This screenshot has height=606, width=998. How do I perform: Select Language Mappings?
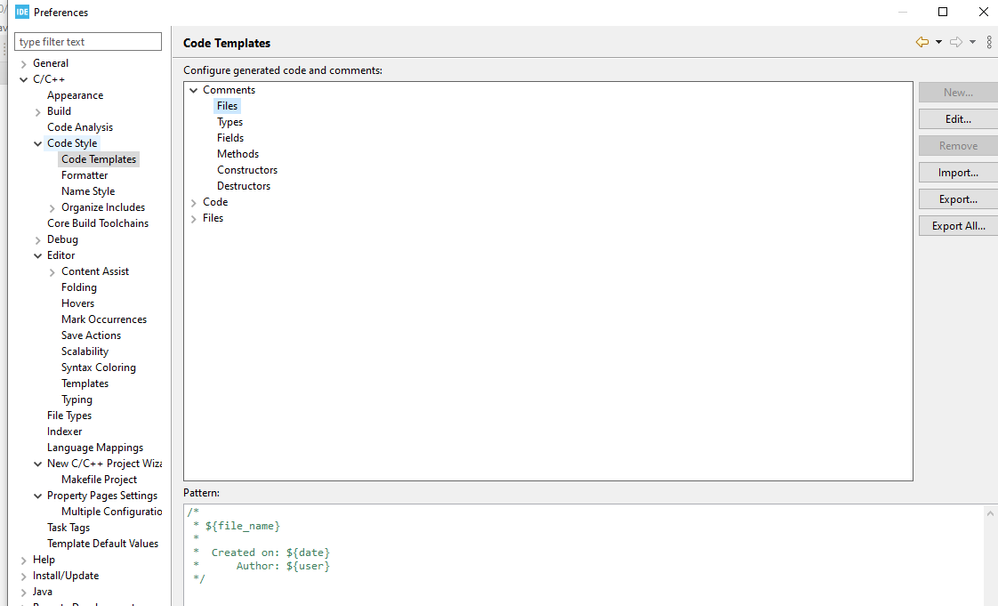(95, 447)
